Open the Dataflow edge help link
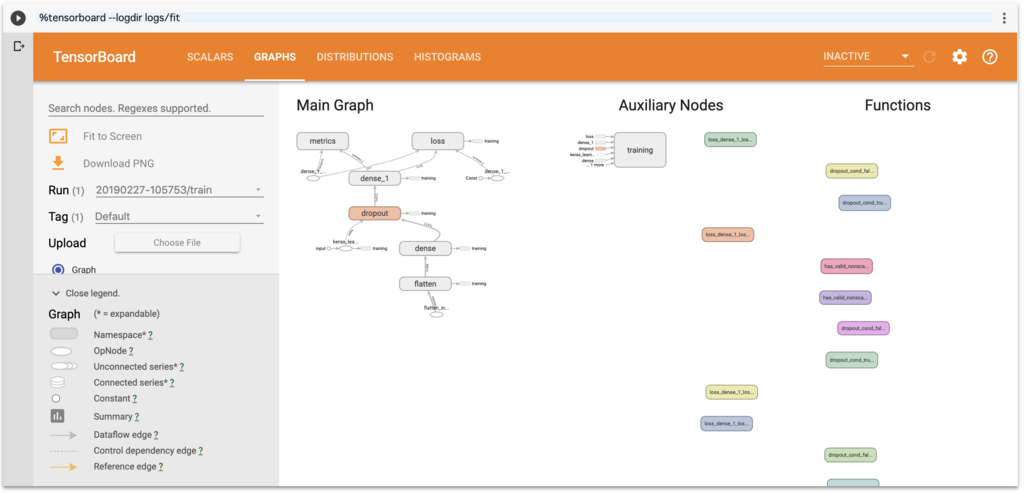The image size is (1024, 493). pyautogui.click(x=157, y=434)
